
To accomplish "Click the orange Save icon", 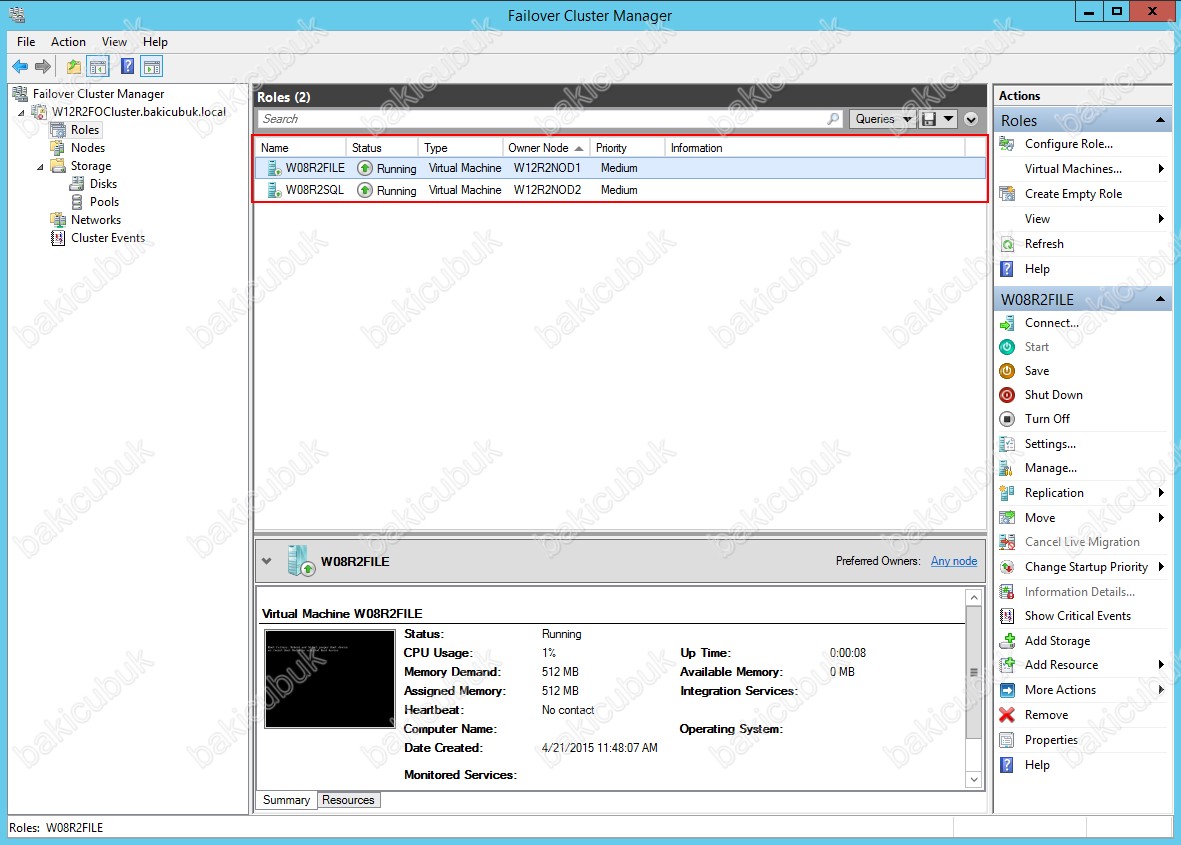I will click(x=1006, y=371).
